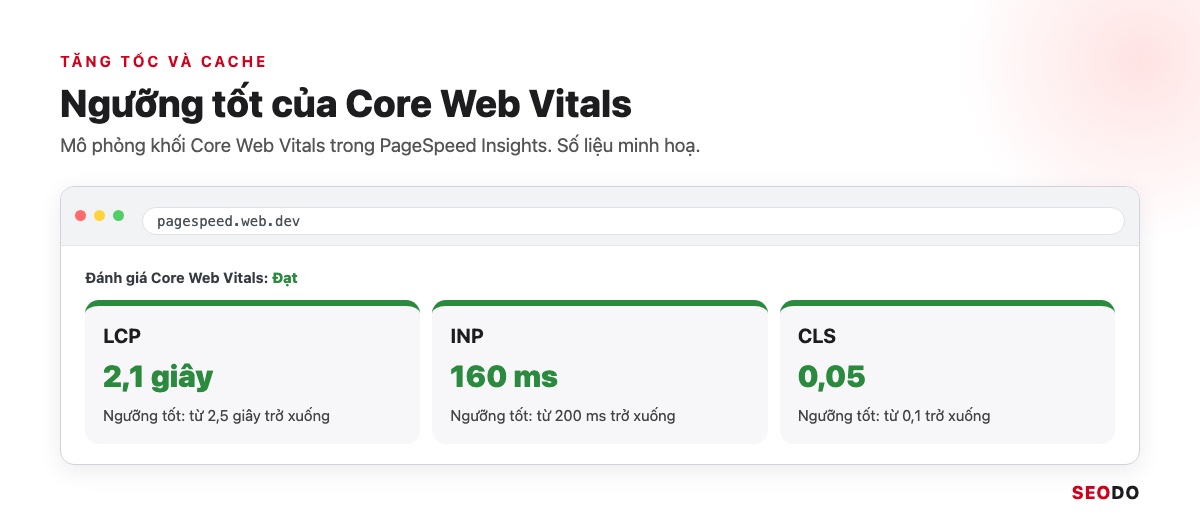This screenshot has height=525, width=1200.
Task: Click the 'Đánh giá Core Web Vitals' label
Action: point(177,278)
